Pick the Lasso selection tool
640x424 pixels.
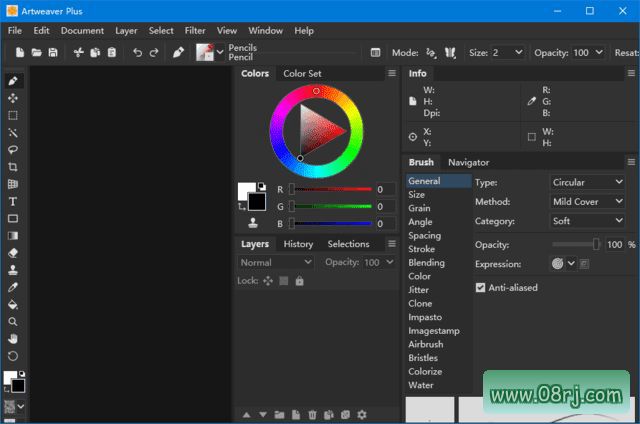[13, 150]
